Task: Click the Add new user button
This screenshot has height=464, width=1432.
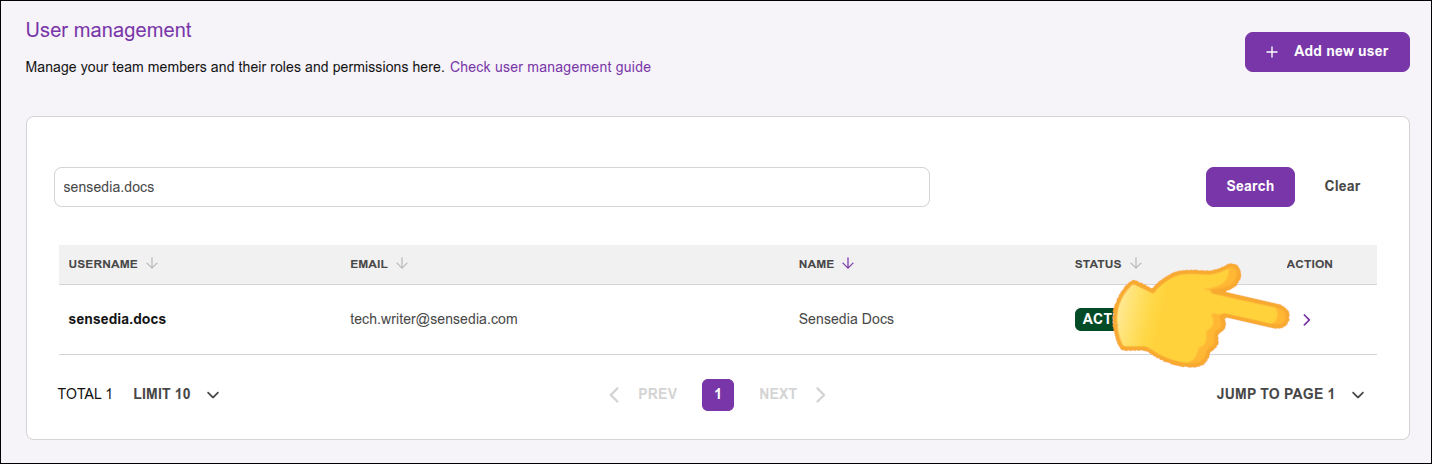Action: [1326, 52]
